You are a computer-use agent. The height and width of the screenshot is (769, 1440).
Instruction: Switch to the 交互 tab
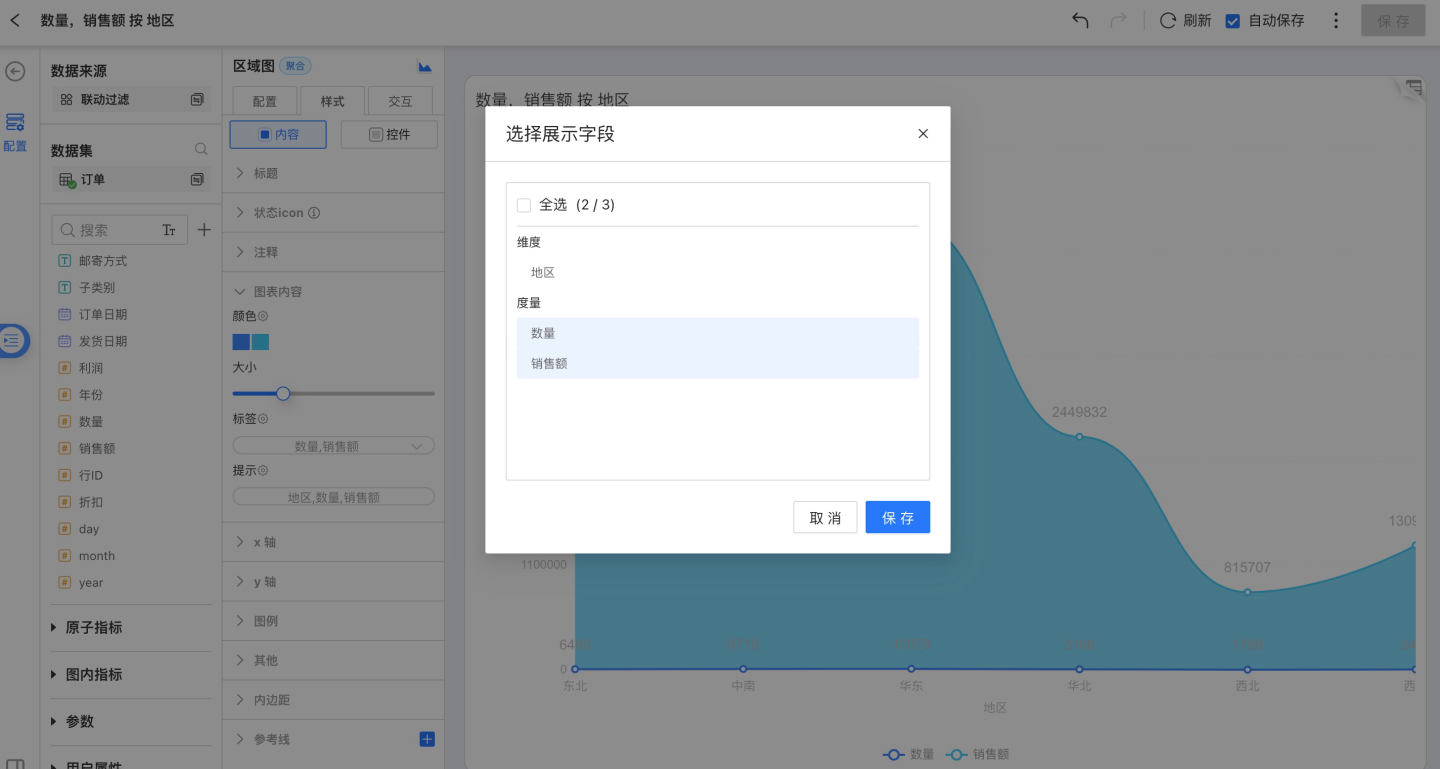[400, 102]
